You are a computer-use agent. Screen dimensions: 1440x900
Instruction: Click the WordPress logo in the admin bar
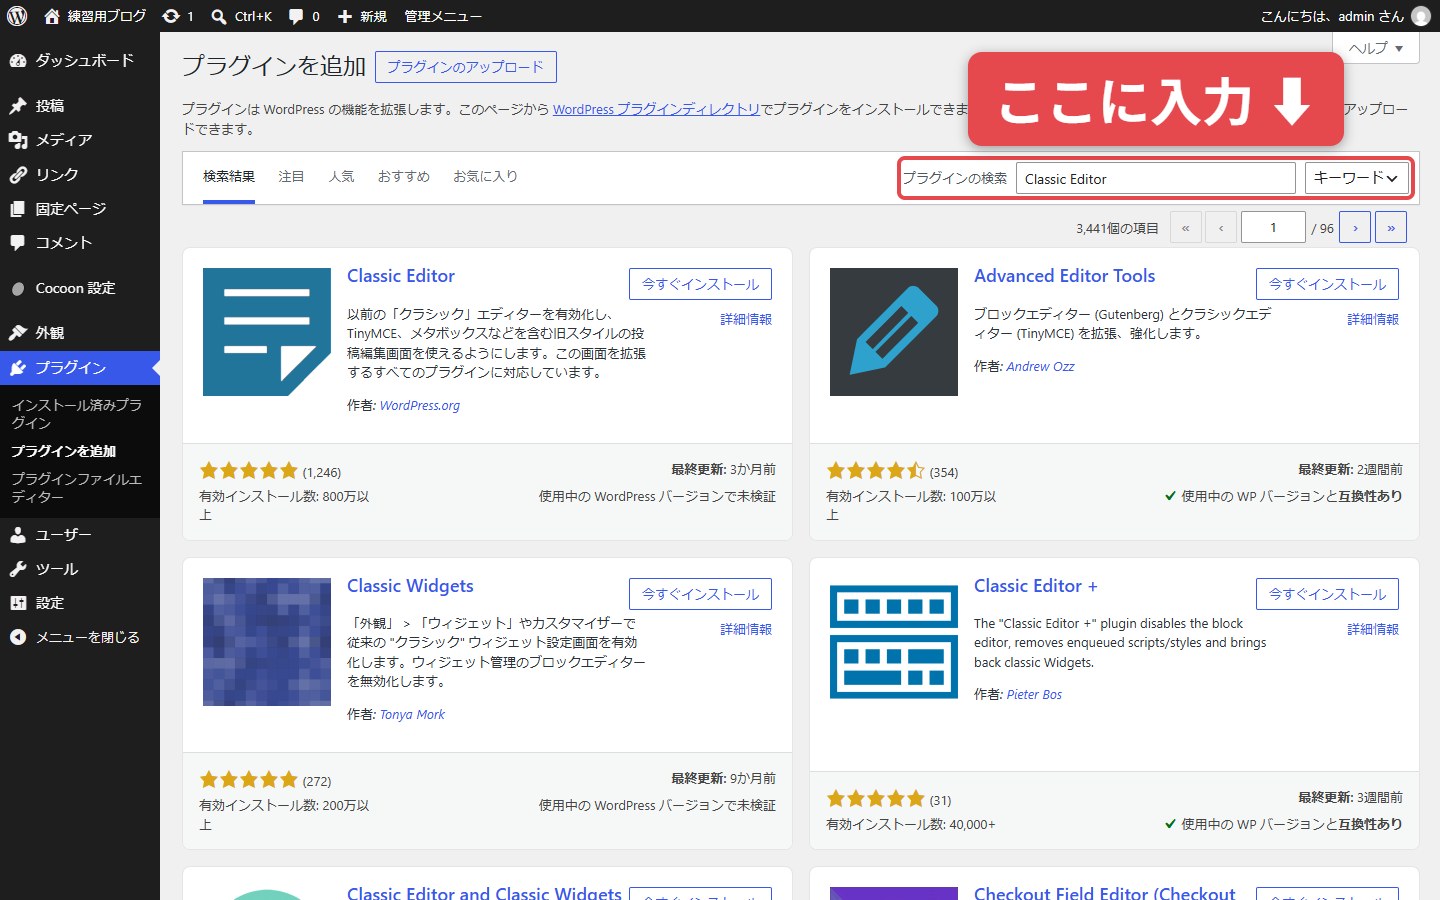pyautogui.click(x=17, y=16)
